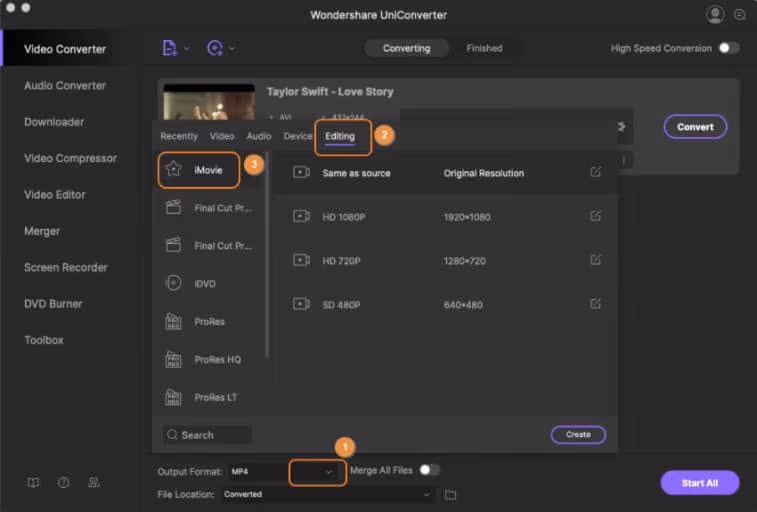The height and width of the screenshot is (512, 757).
Task: Select Same as source preset
Action: point(445,173)
